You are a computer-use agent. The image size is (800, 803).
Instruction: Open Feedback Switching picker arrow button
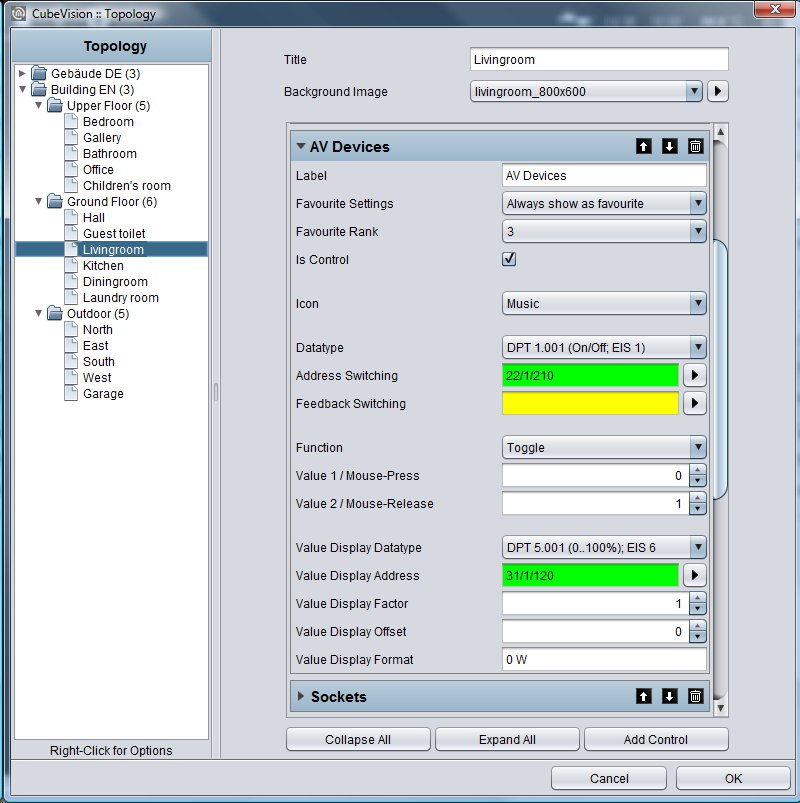click(x=694, y=404)
